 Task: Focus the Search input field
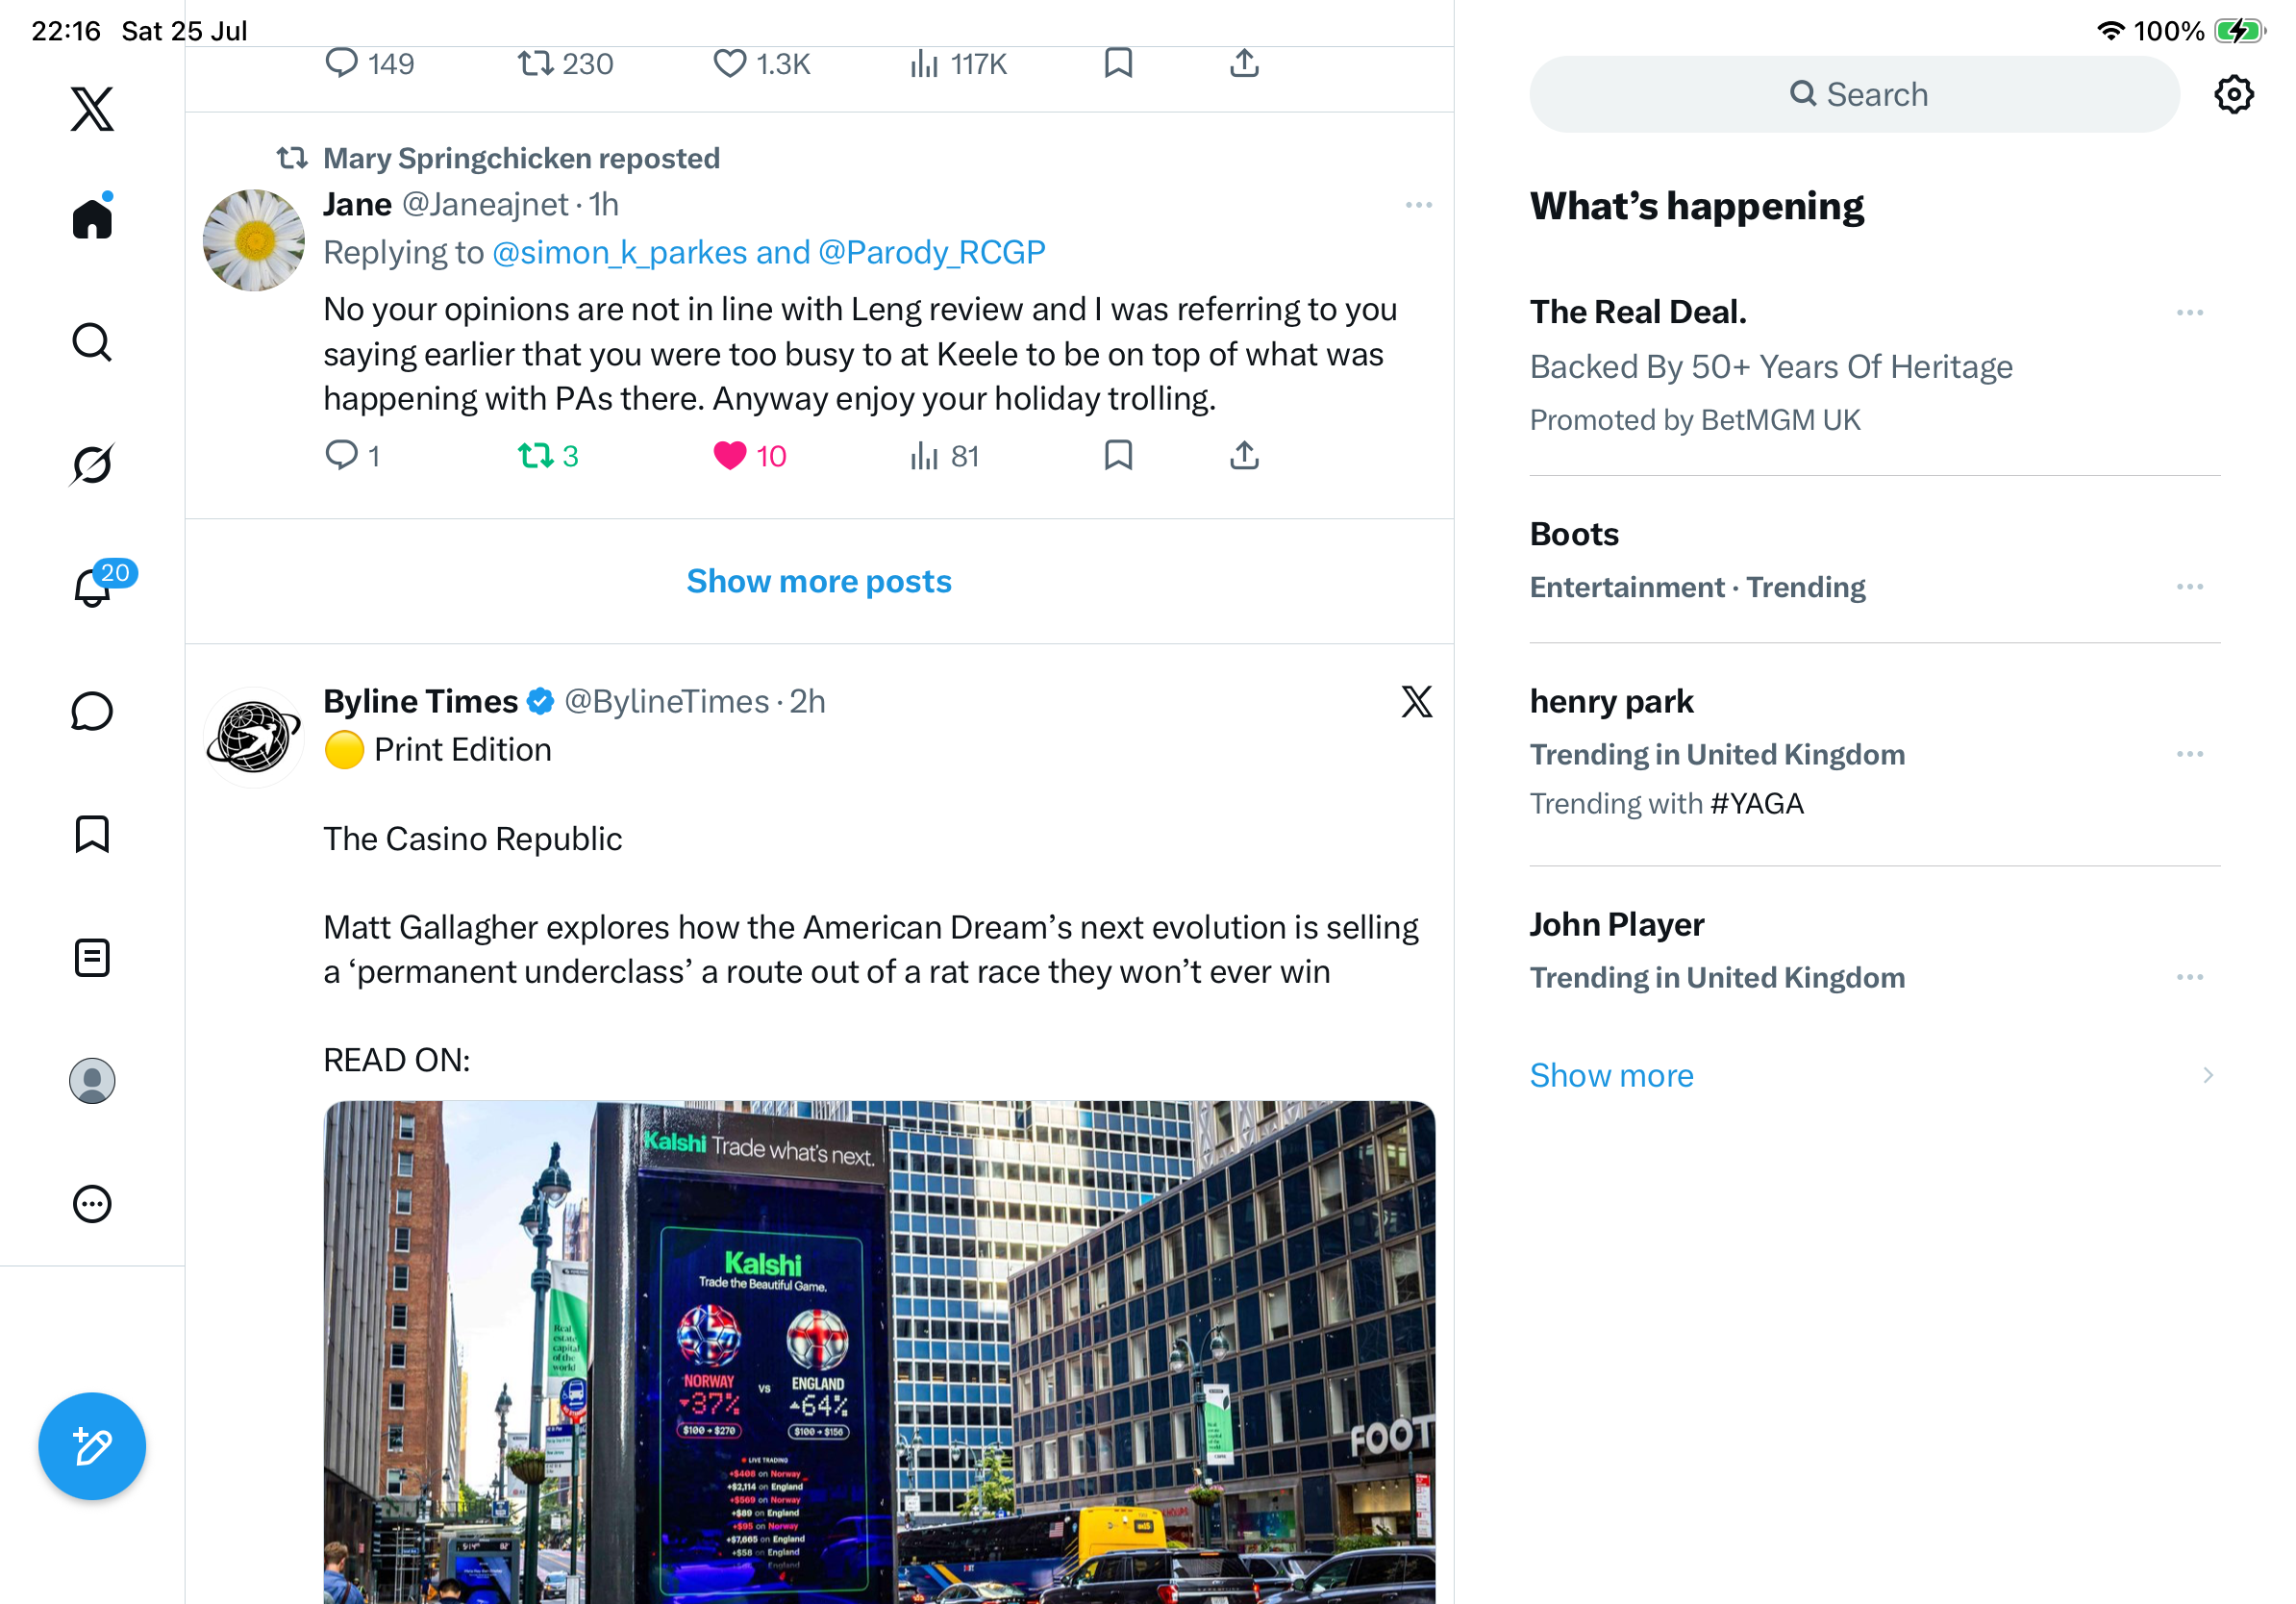(1854, 94)
